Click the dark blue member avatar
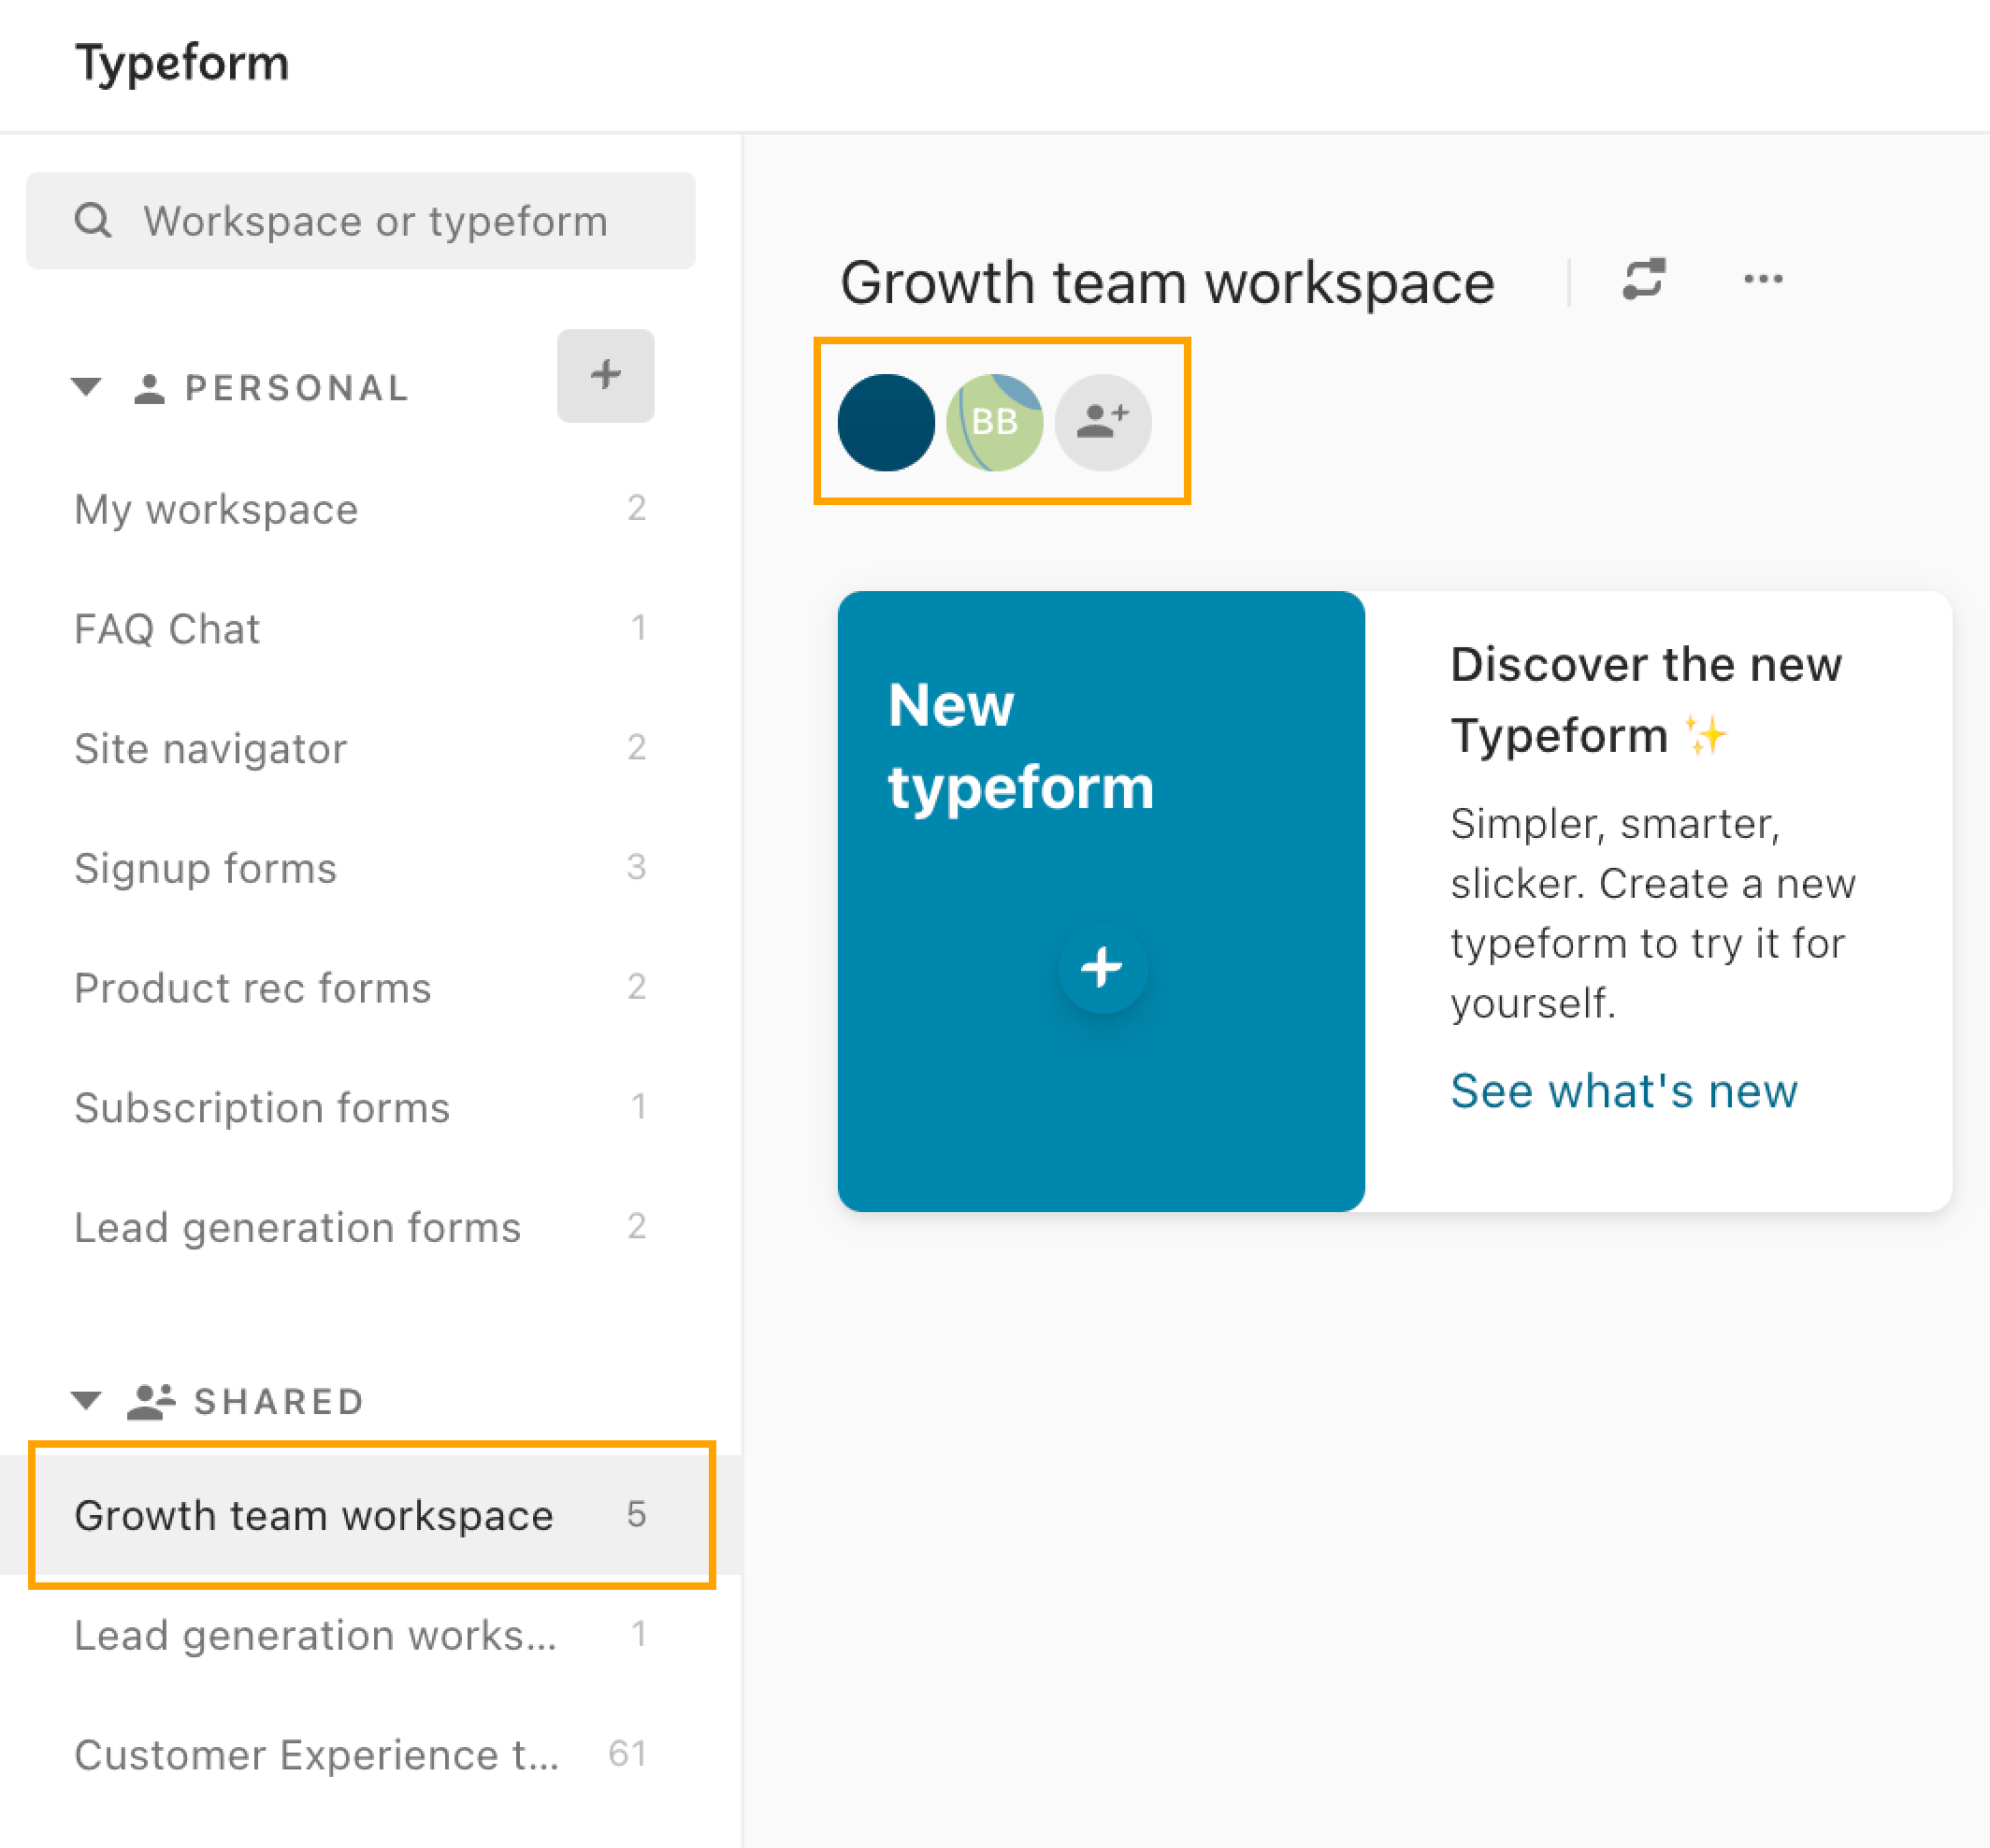1990x1848 pixels. 886,422
